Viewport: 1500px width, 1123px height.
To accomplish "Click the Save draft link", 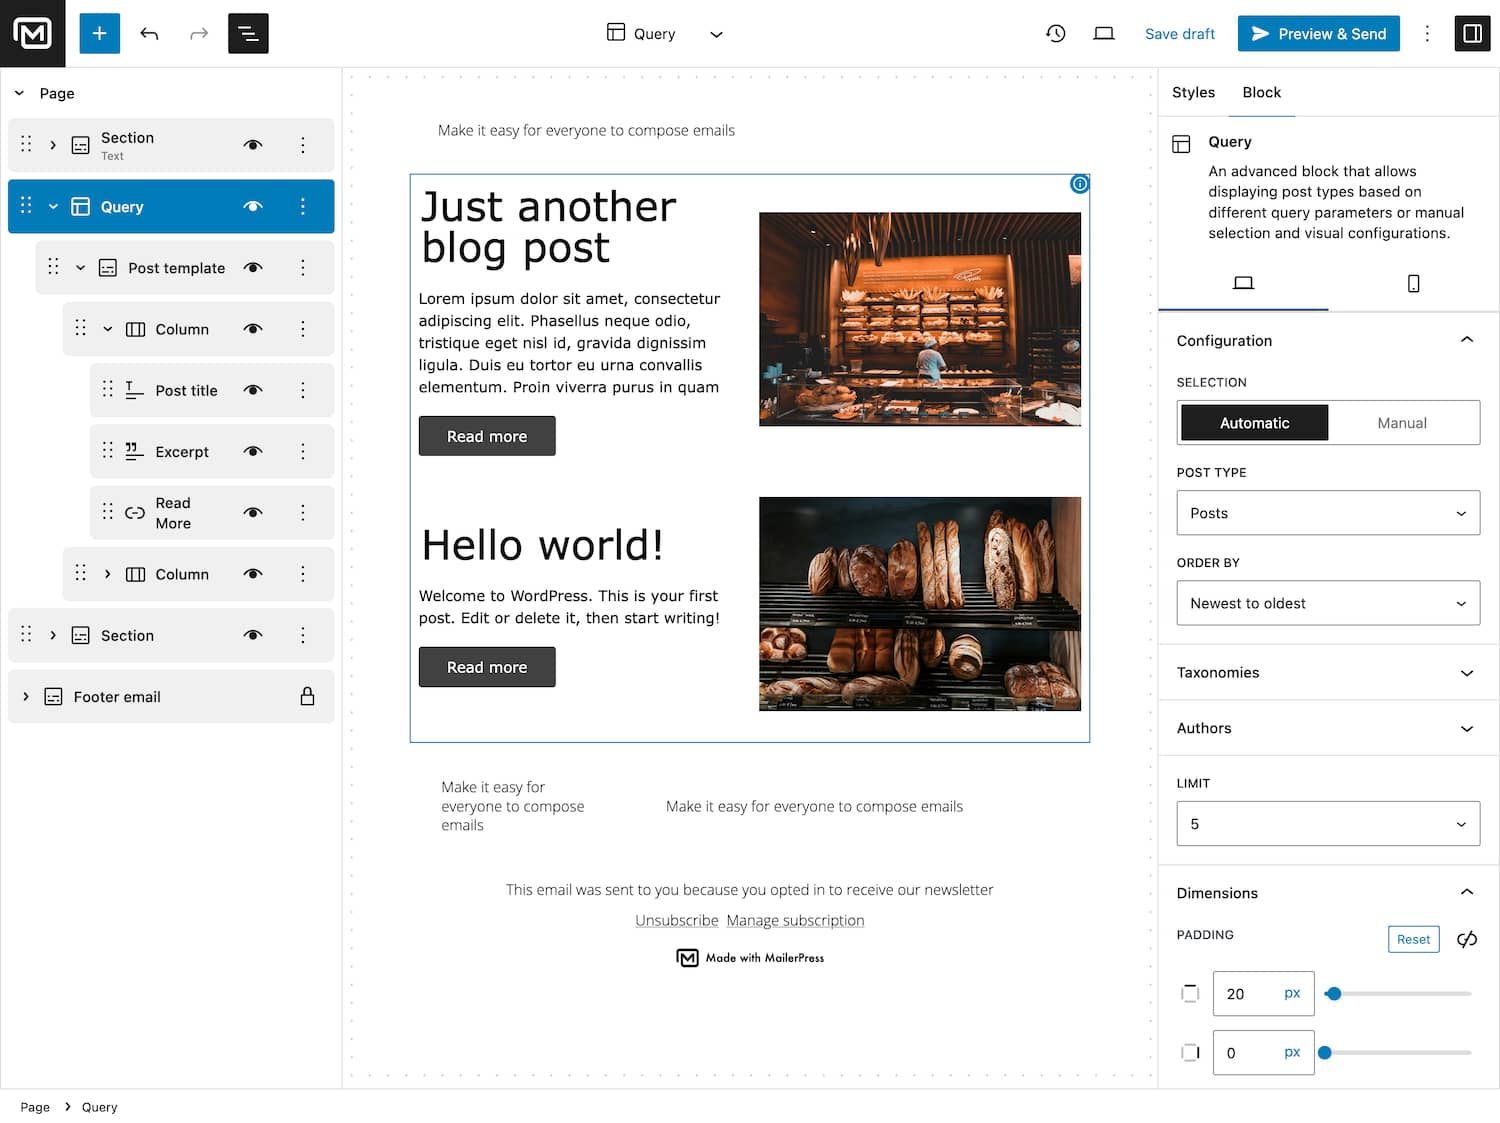I will coord(1180,33).
